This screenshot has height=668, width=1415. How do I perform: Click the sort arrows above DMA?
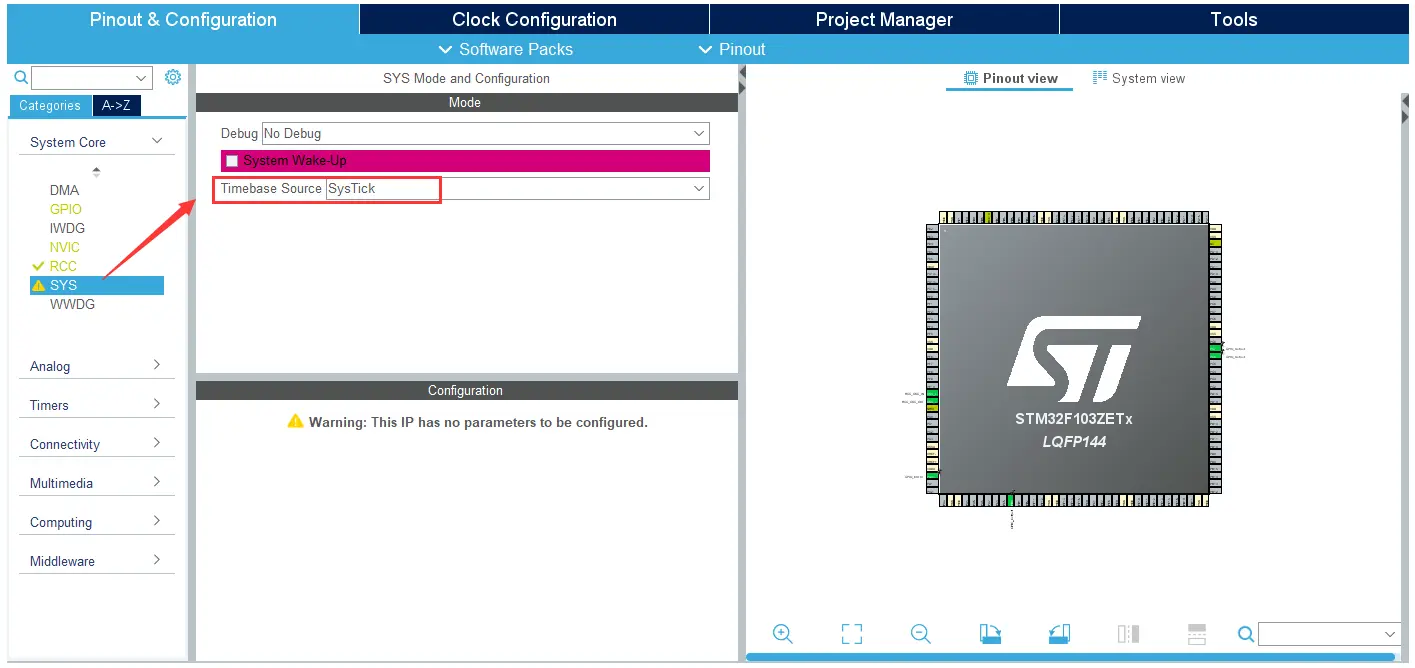coord(96,172)
